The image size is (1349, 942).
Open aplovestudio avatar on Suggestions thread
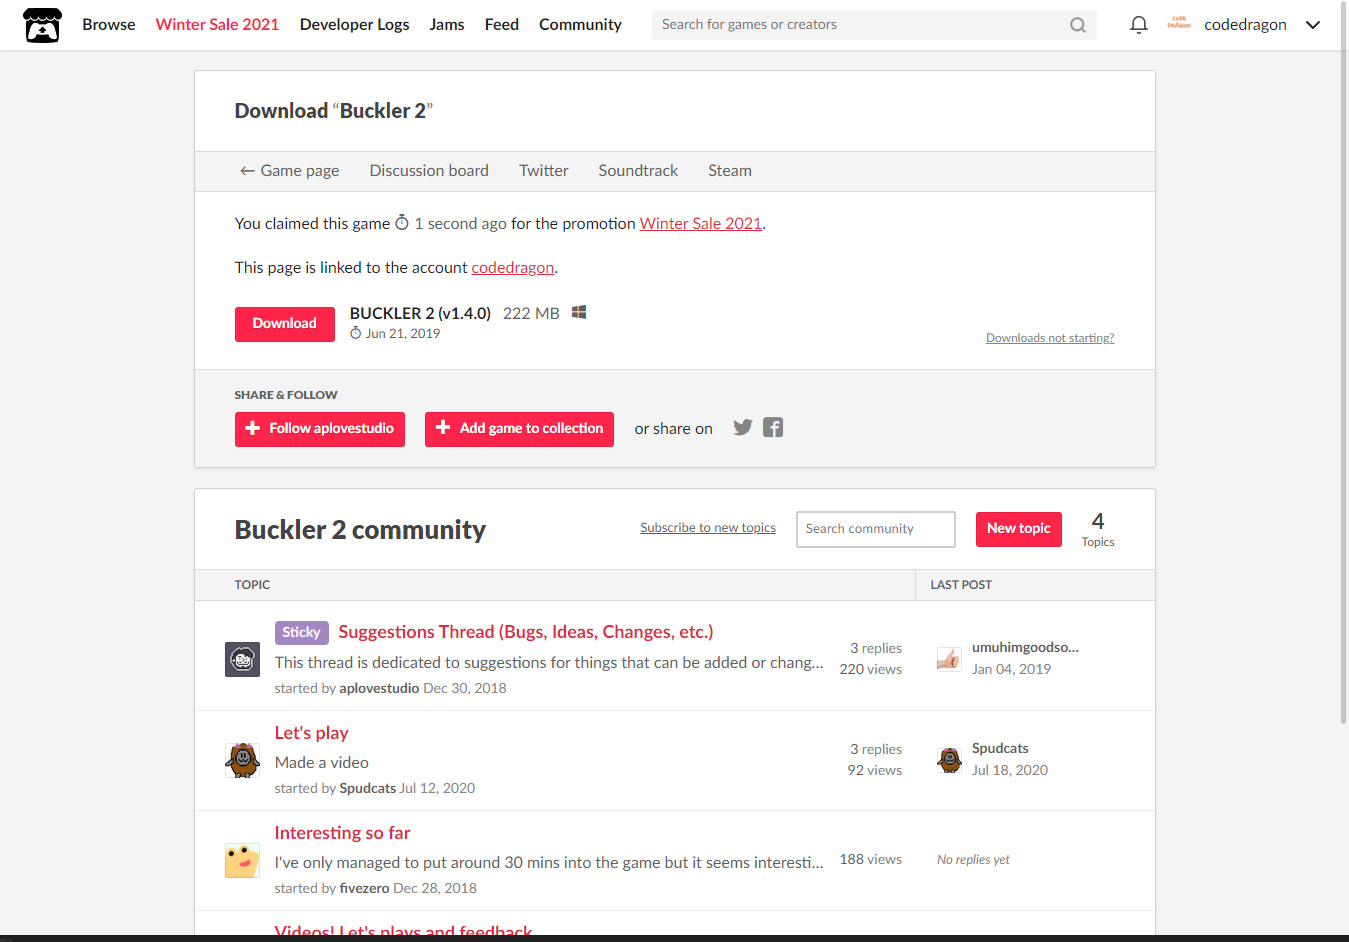(243, 660)
